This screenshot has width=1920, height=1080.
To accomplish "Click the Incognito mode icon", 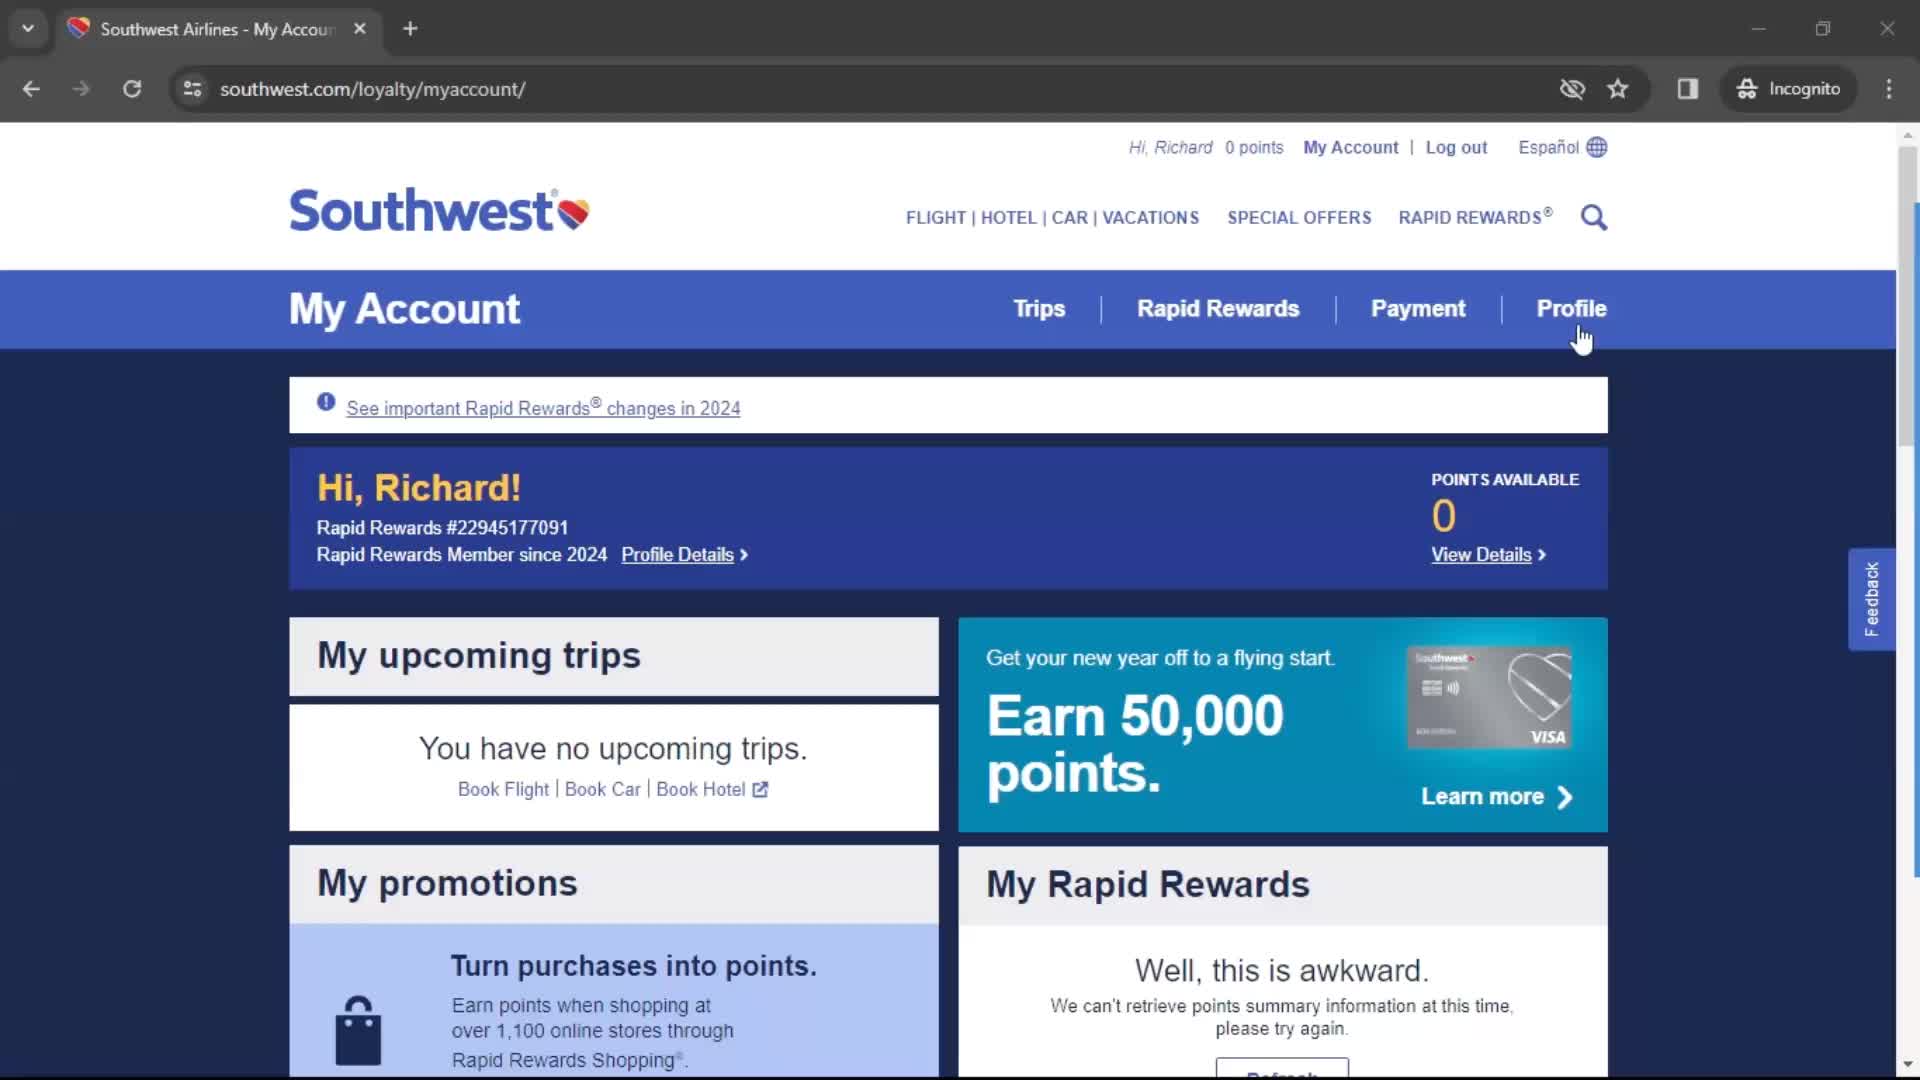I will [1745, 88].
